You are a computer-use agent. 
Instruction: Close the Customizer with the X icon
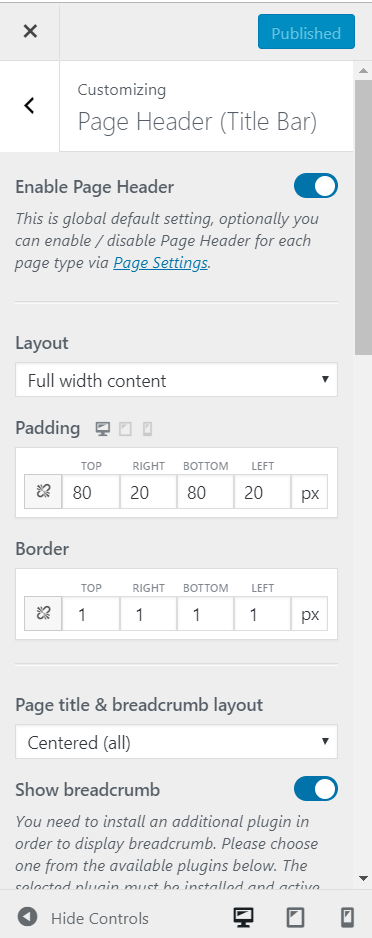(x=30, y=32)
